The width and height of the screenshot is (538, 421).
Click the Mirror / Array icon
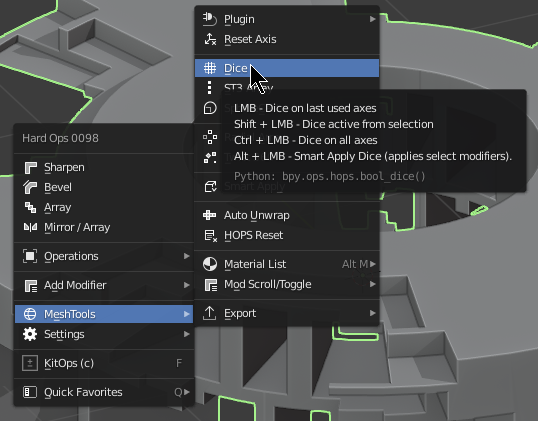click(x=30, y=227)
